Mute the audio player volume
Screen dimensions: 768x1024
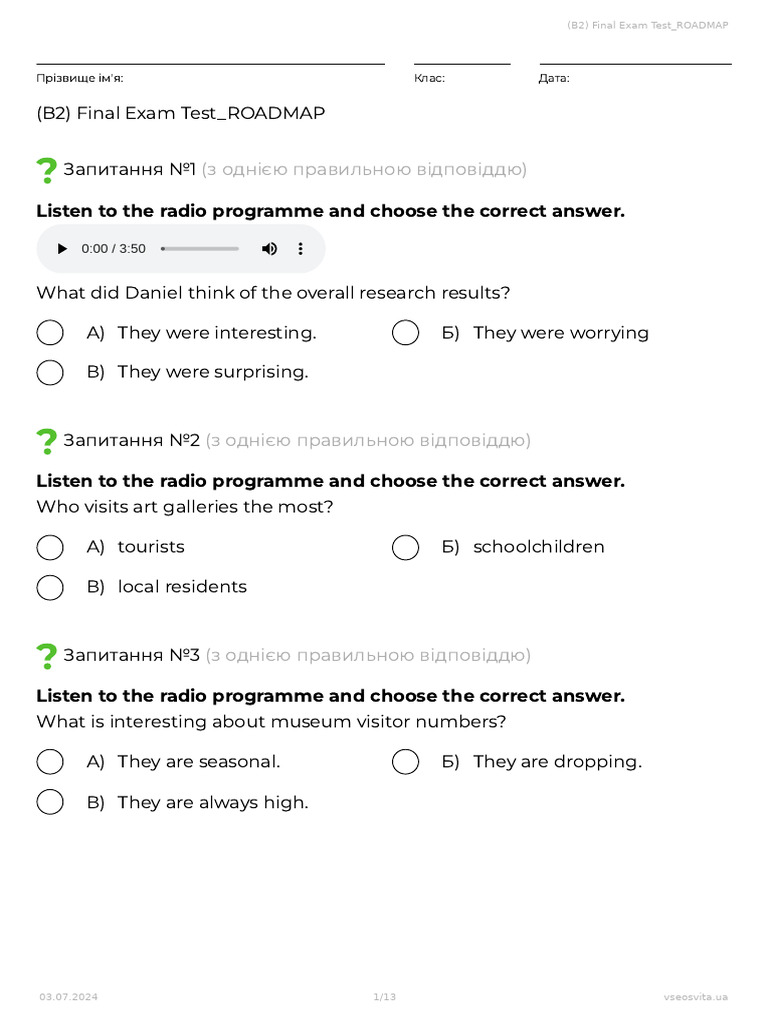[269, 249]
